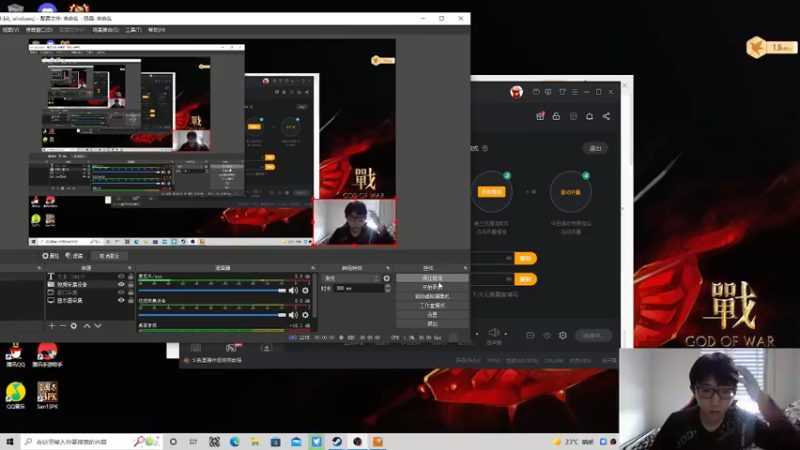Open OBS Help menu
This screenshot has height=450, width=800.
point(157,30)
